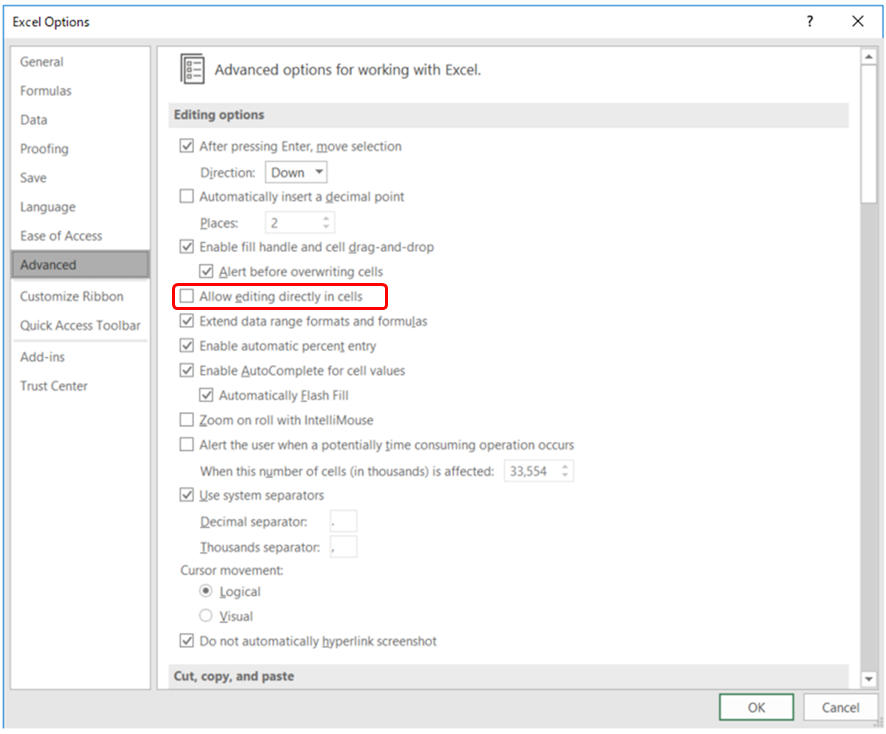Close the Excel Options dialog

[858, 21]
